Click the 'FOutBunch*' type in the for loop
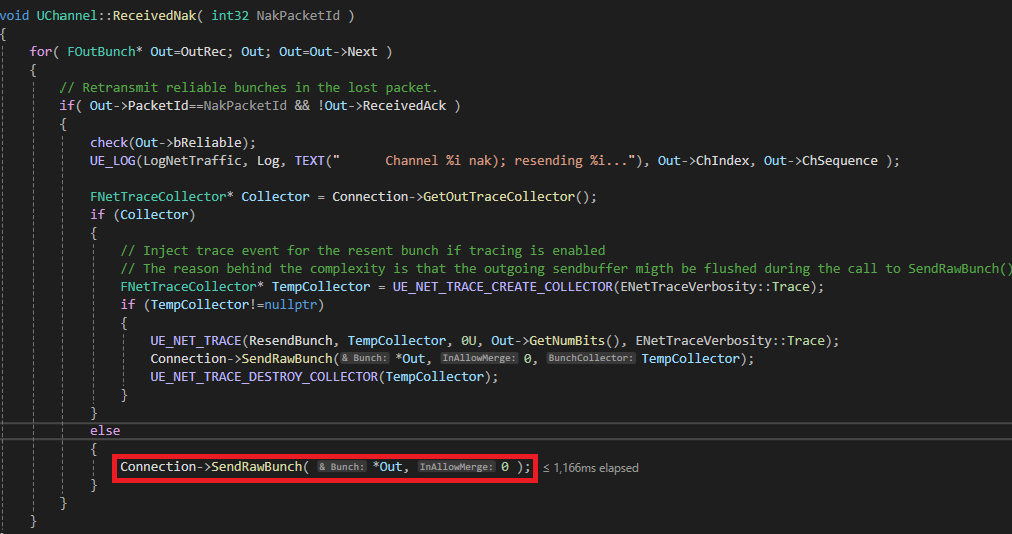This screenshot has width=1012, height=534. 105,52
